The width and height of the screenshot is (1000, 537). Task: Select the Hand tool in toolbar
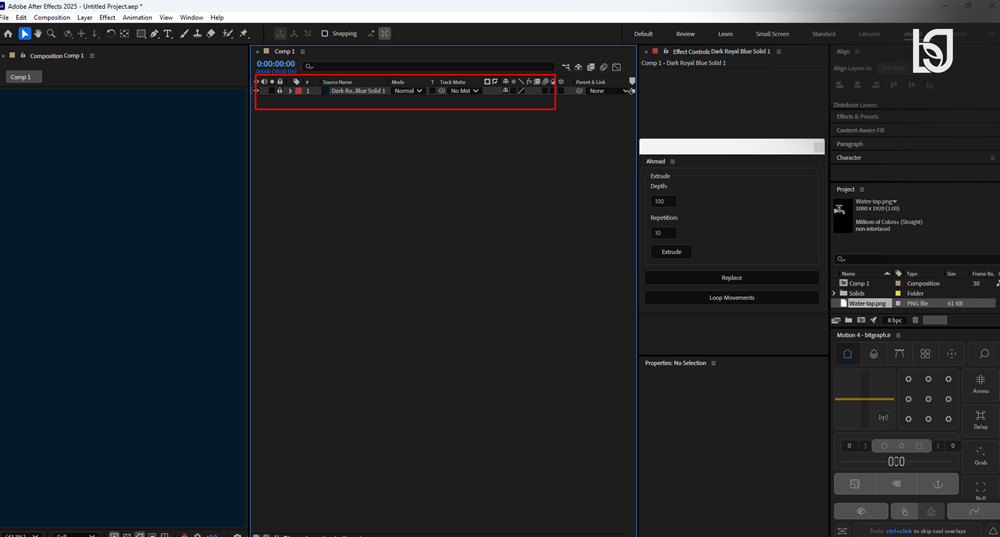tap(38, 34)
